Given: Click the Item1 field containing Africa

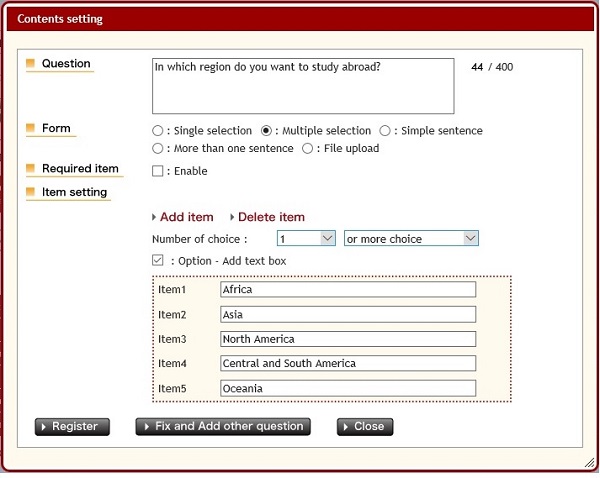Looking at the screenshot, I should pos(347,290).
